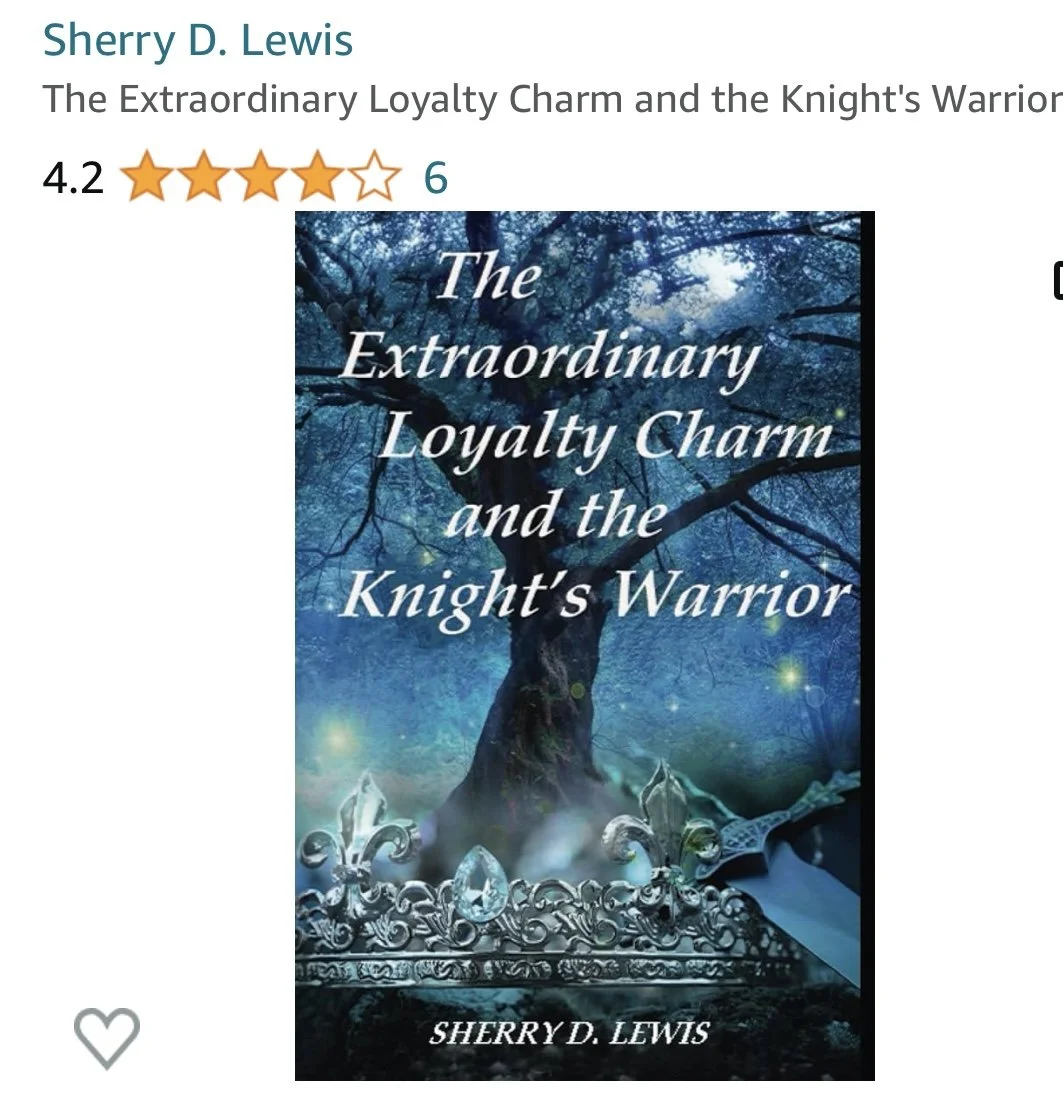Viewport: 1063px width, 1103px height.
Task: Tap the partially visible share icon at right edge
Action: 1057,281
